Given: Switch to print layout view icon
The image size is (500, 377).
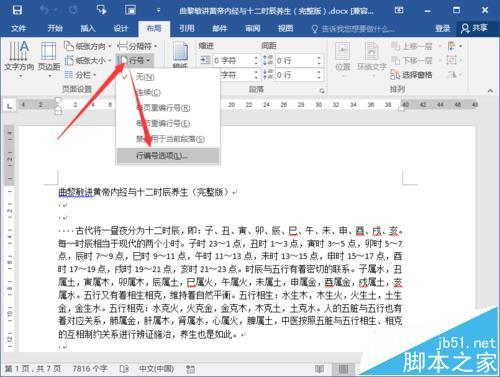Looking at the screenshot, I should coord(343,369).
